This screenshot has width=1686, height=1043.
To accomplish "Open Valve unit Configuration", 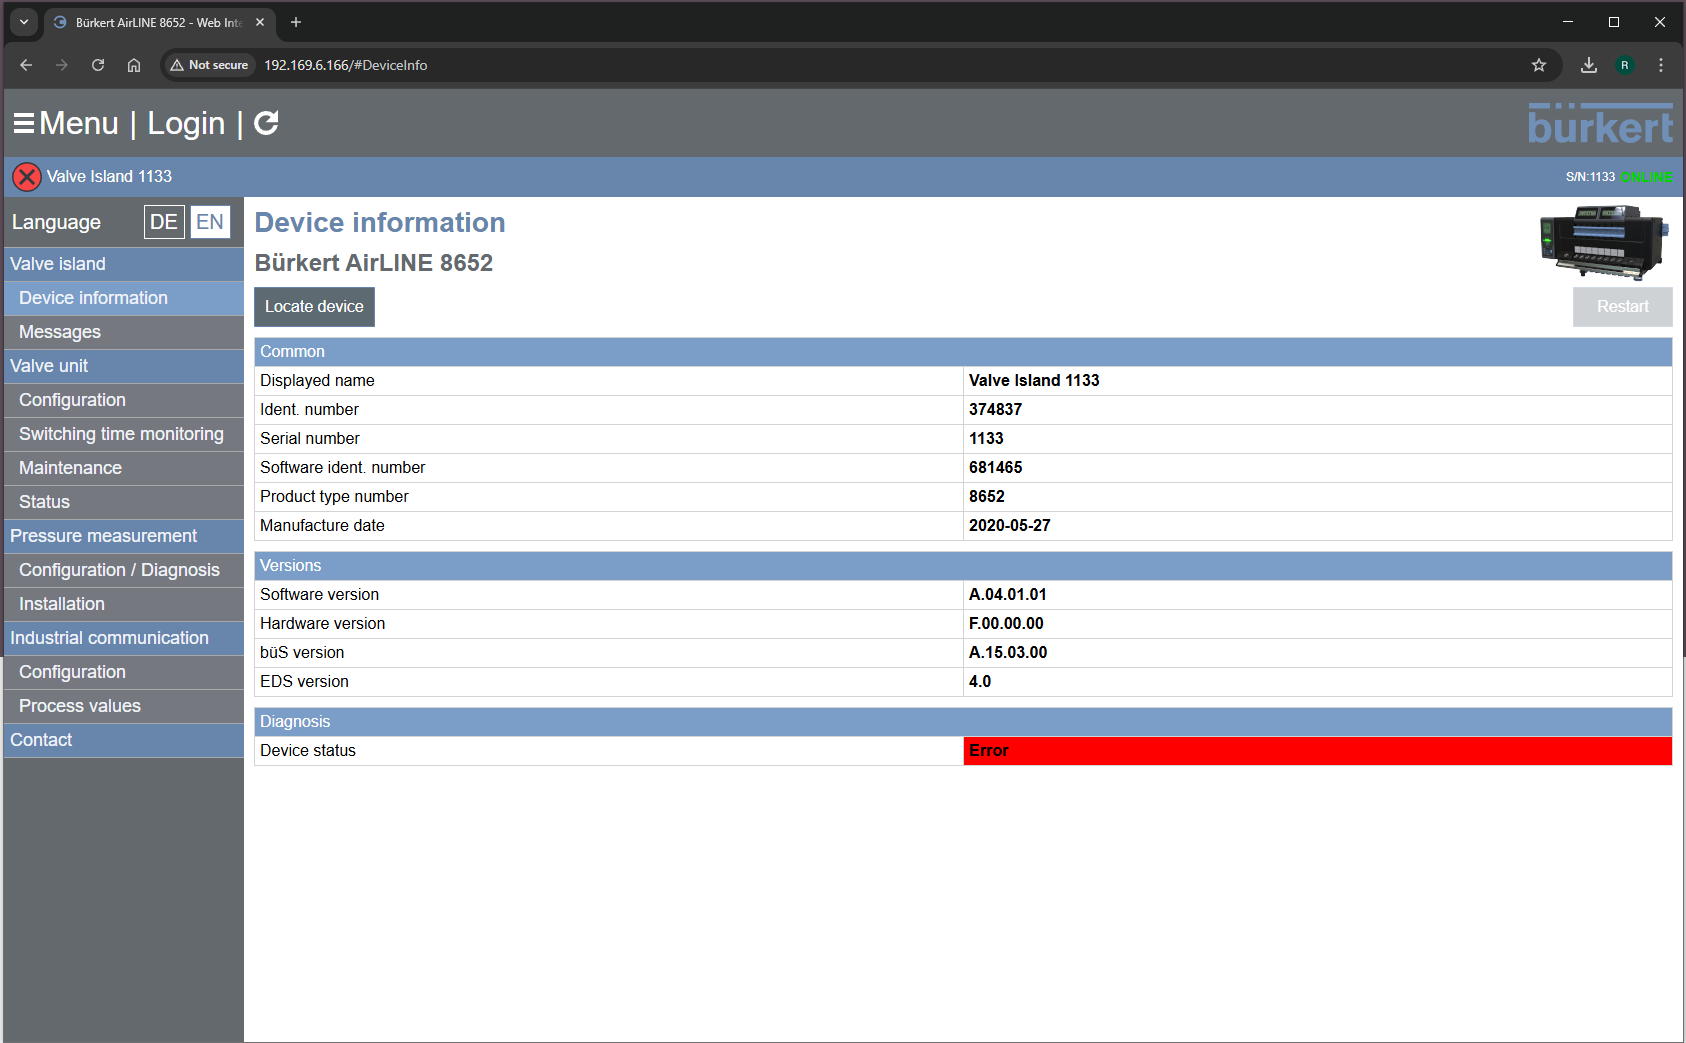I will click(x=124, y=400).
